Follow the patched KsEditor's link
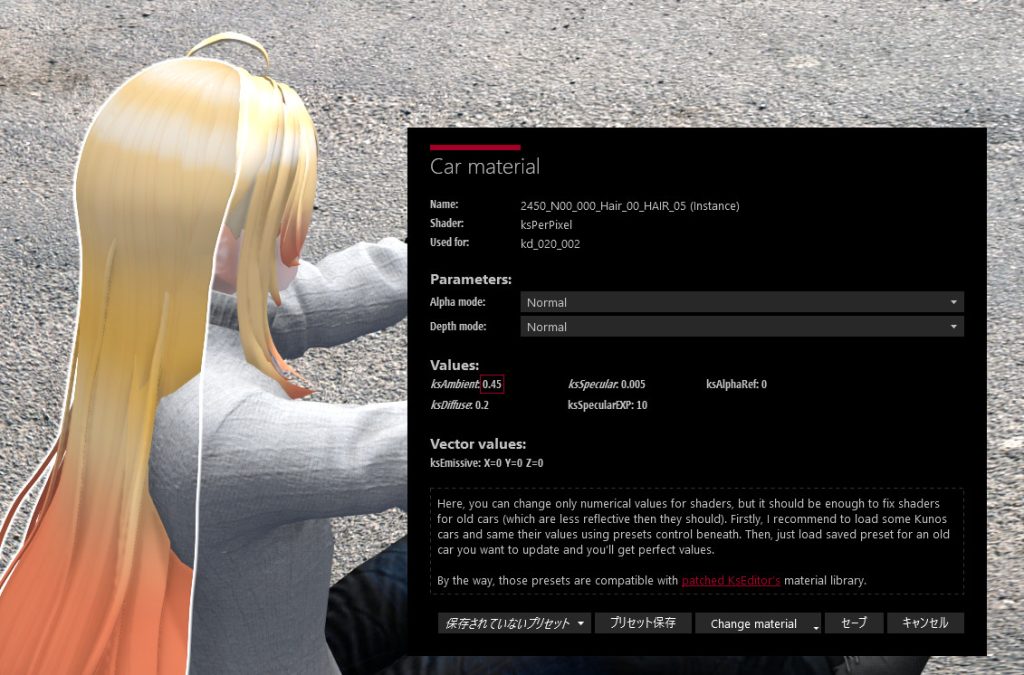 click(x=730, y=581)
